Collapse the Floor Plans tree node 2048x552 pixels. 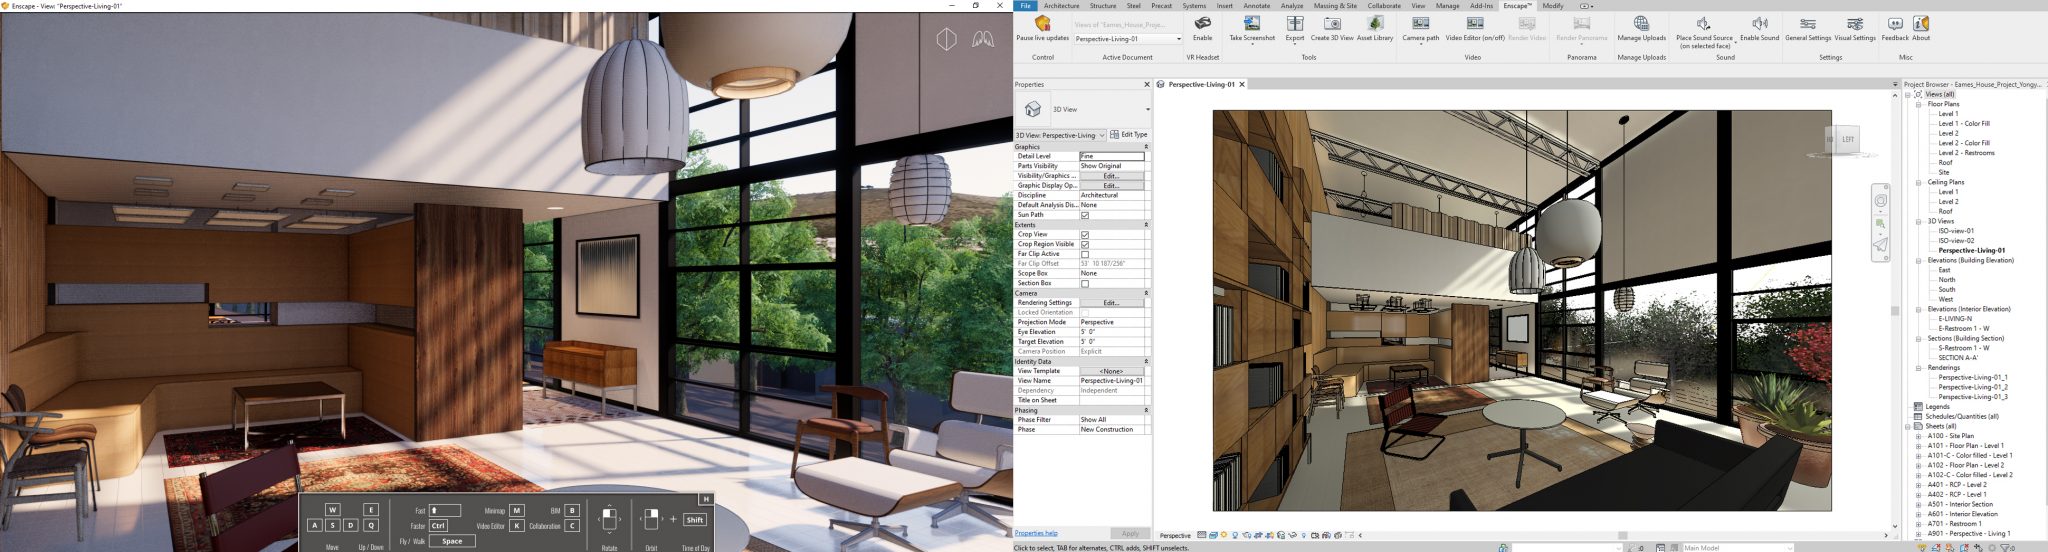tap(1919, 104)
